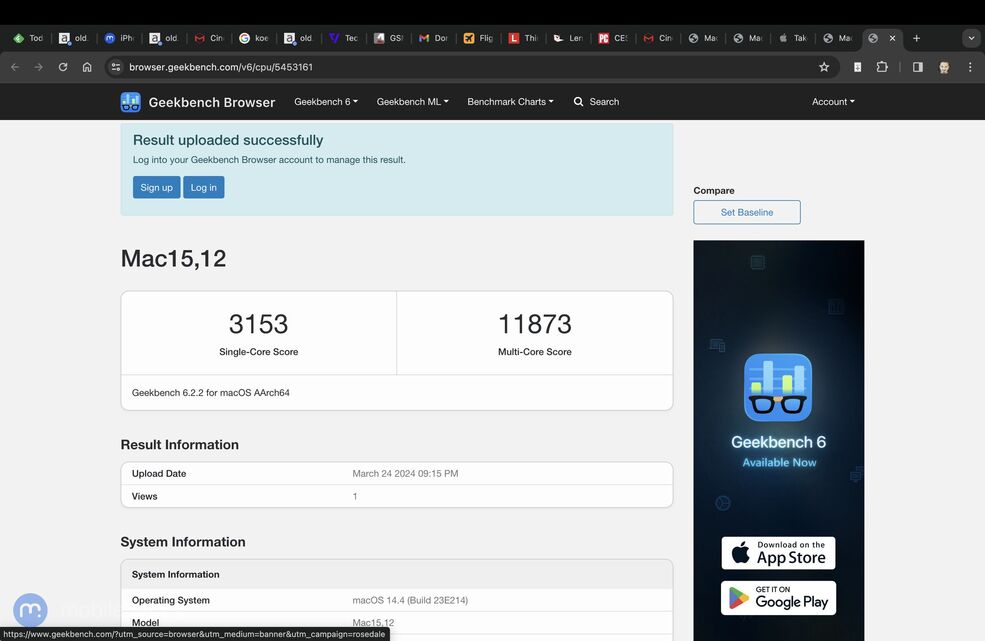Click the Geekbench Browser logo icon
The image size is (985, 641).
tap(130, 102)
